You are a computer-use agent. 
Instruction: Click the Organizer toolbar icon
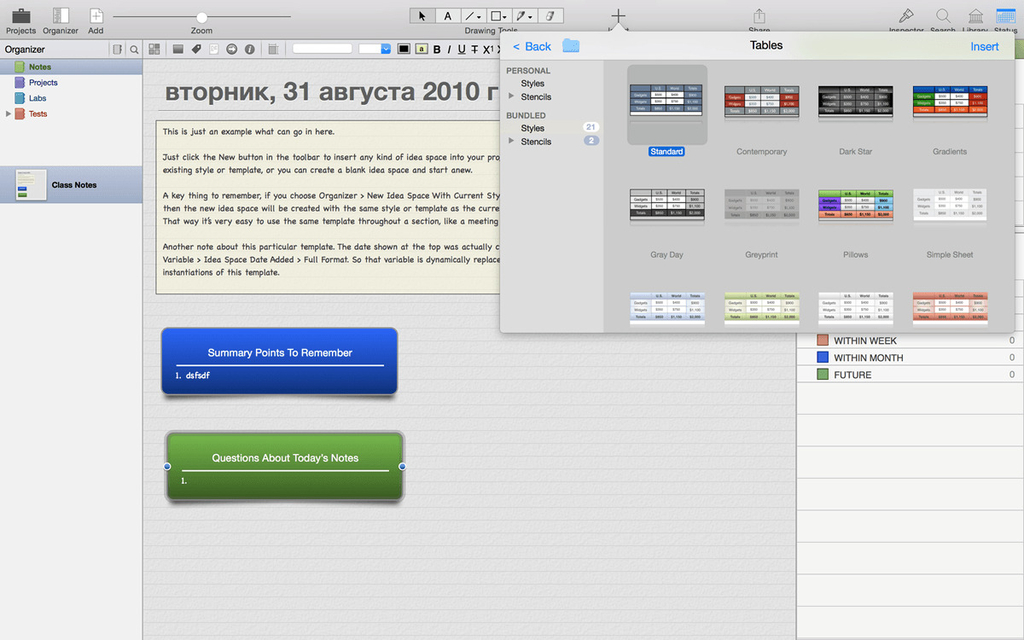pyautogui.click(x=60, y=16)
